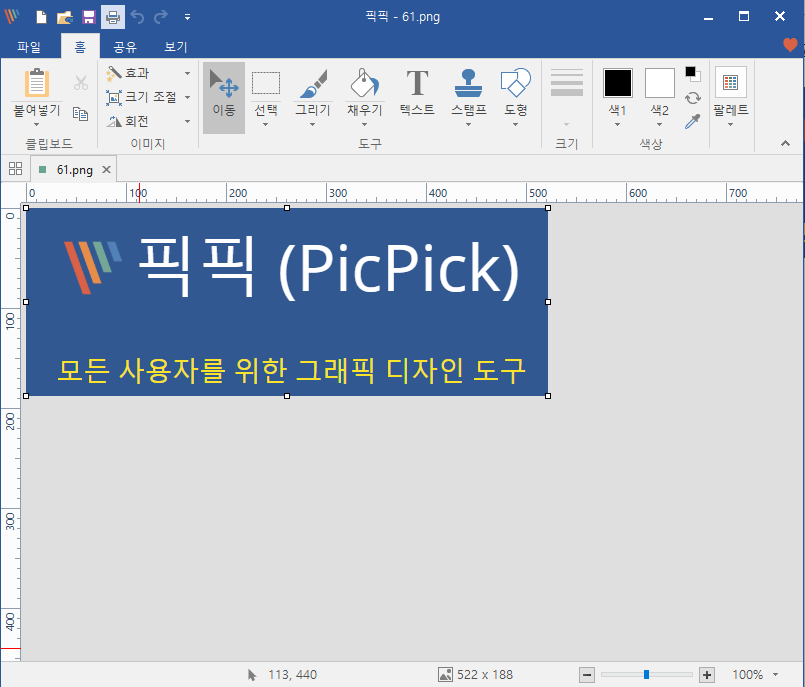Open the 크기 line thickness selector
This screenshot has height=687, width=805.
[x=567, y=98]
